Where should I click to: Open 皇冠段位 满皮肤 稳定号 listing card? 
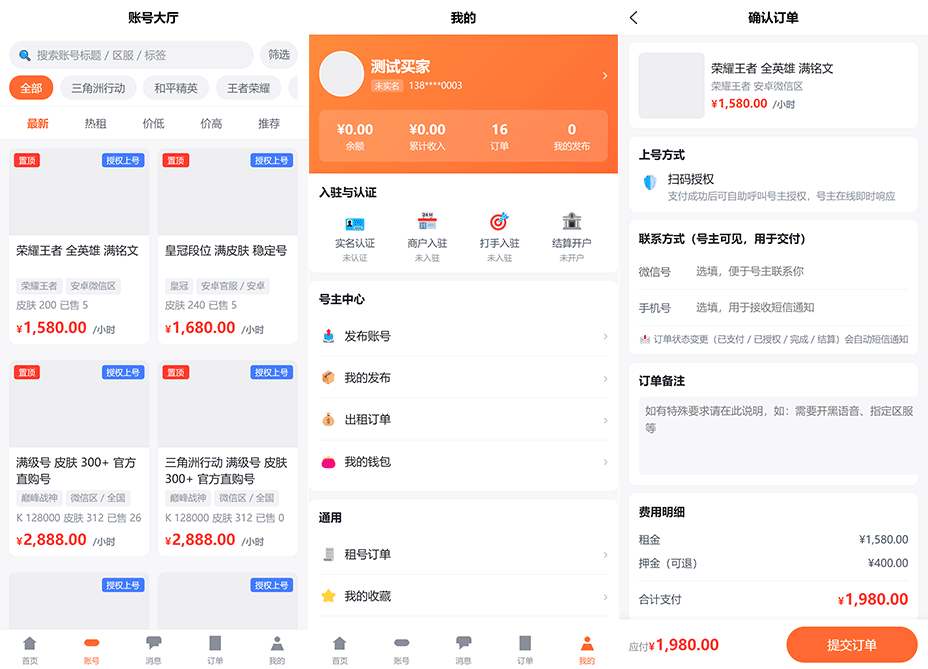click(228, 246)
